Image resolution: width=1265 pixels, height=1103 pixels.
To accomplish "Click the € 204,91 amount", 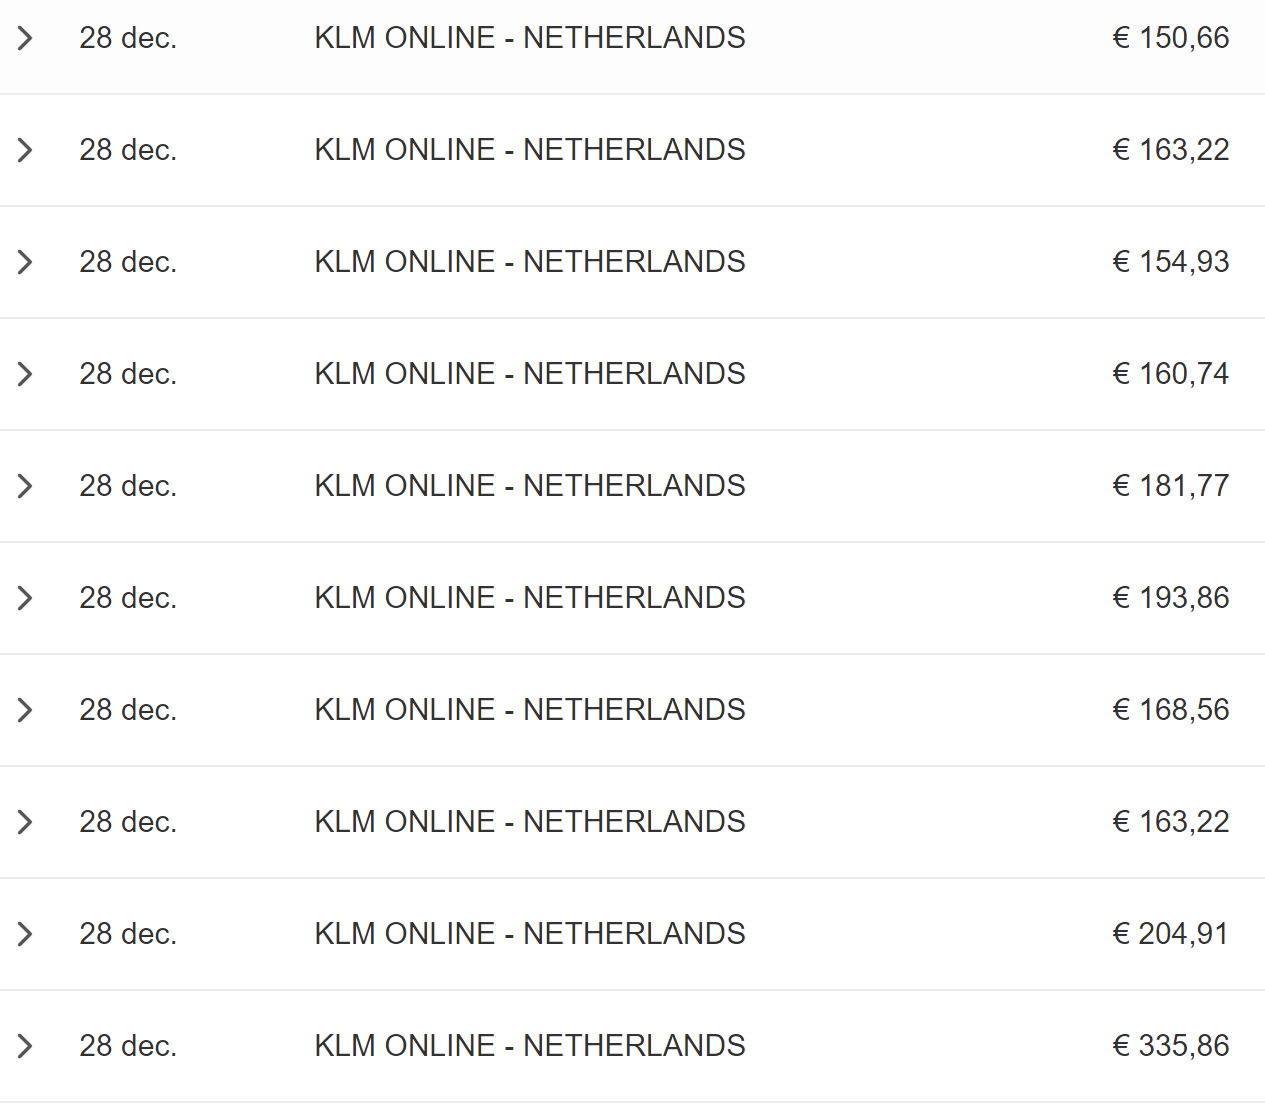I will click(1170, 934).
